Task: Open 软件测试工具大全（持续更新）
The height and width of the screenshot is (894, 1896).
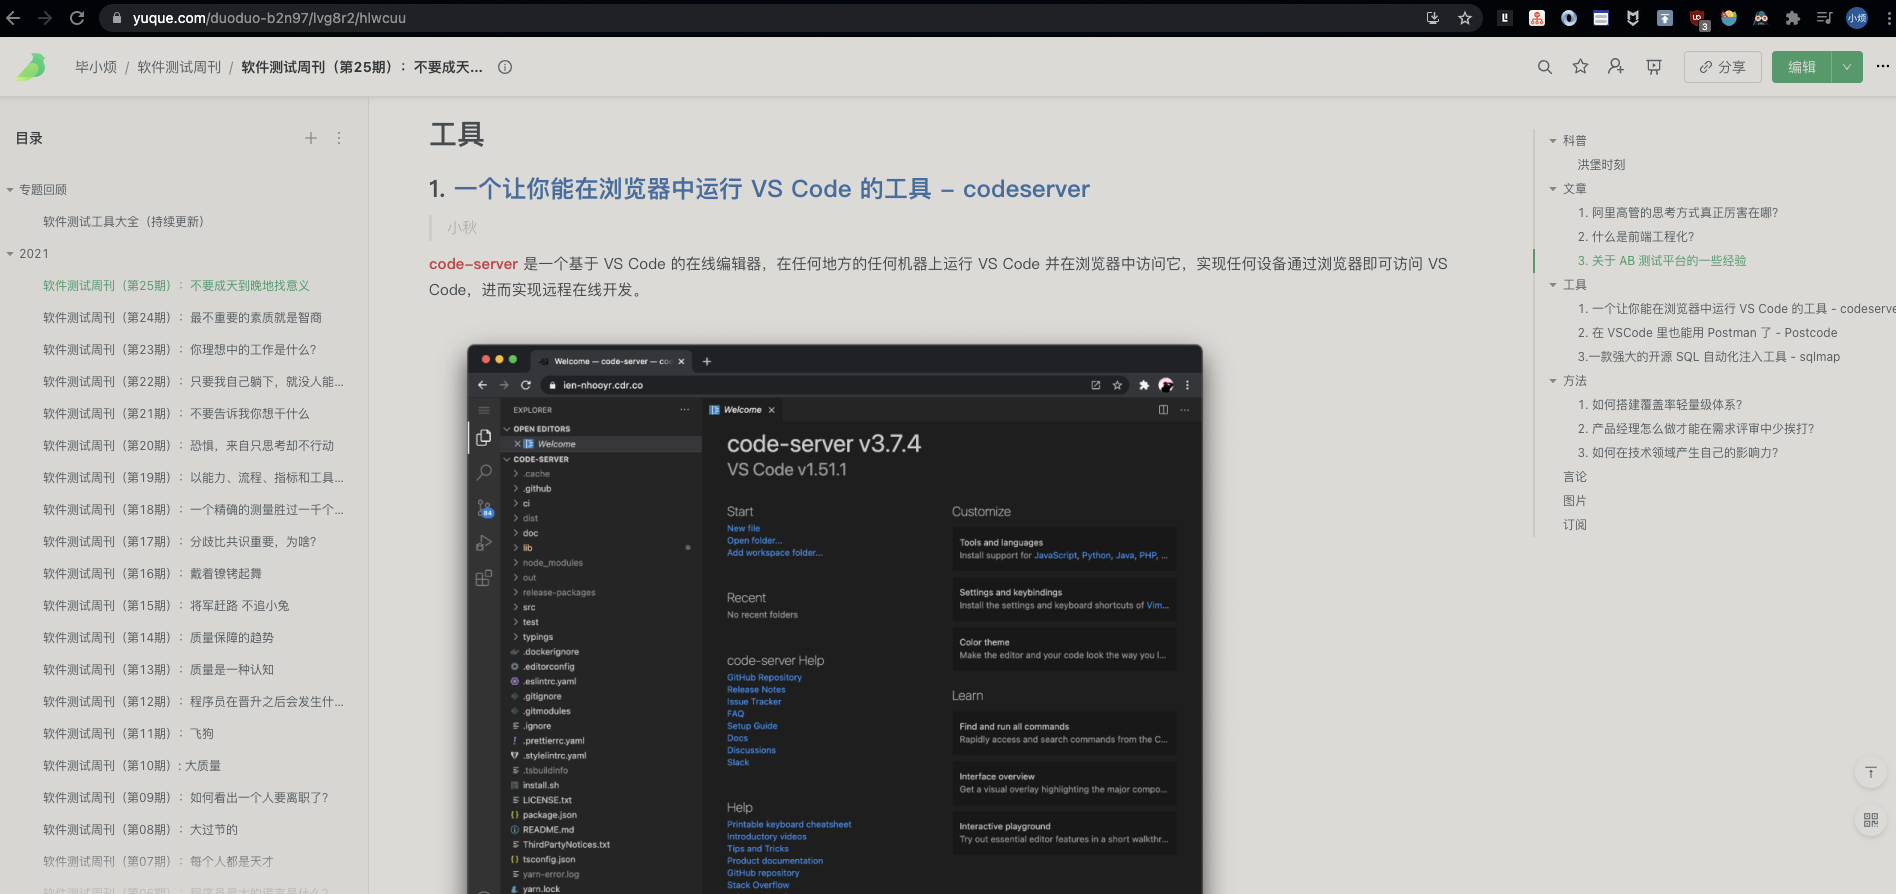Action: point(123,222)
